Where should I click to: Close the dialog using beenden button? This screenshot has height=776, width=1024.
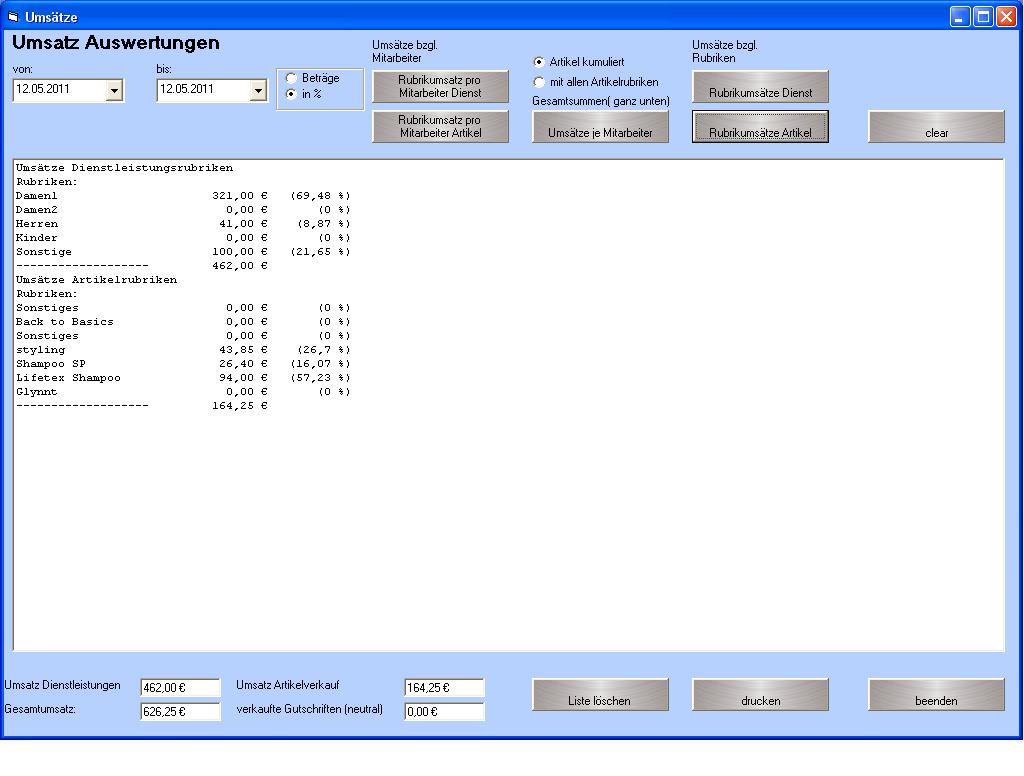coord(936,695)
